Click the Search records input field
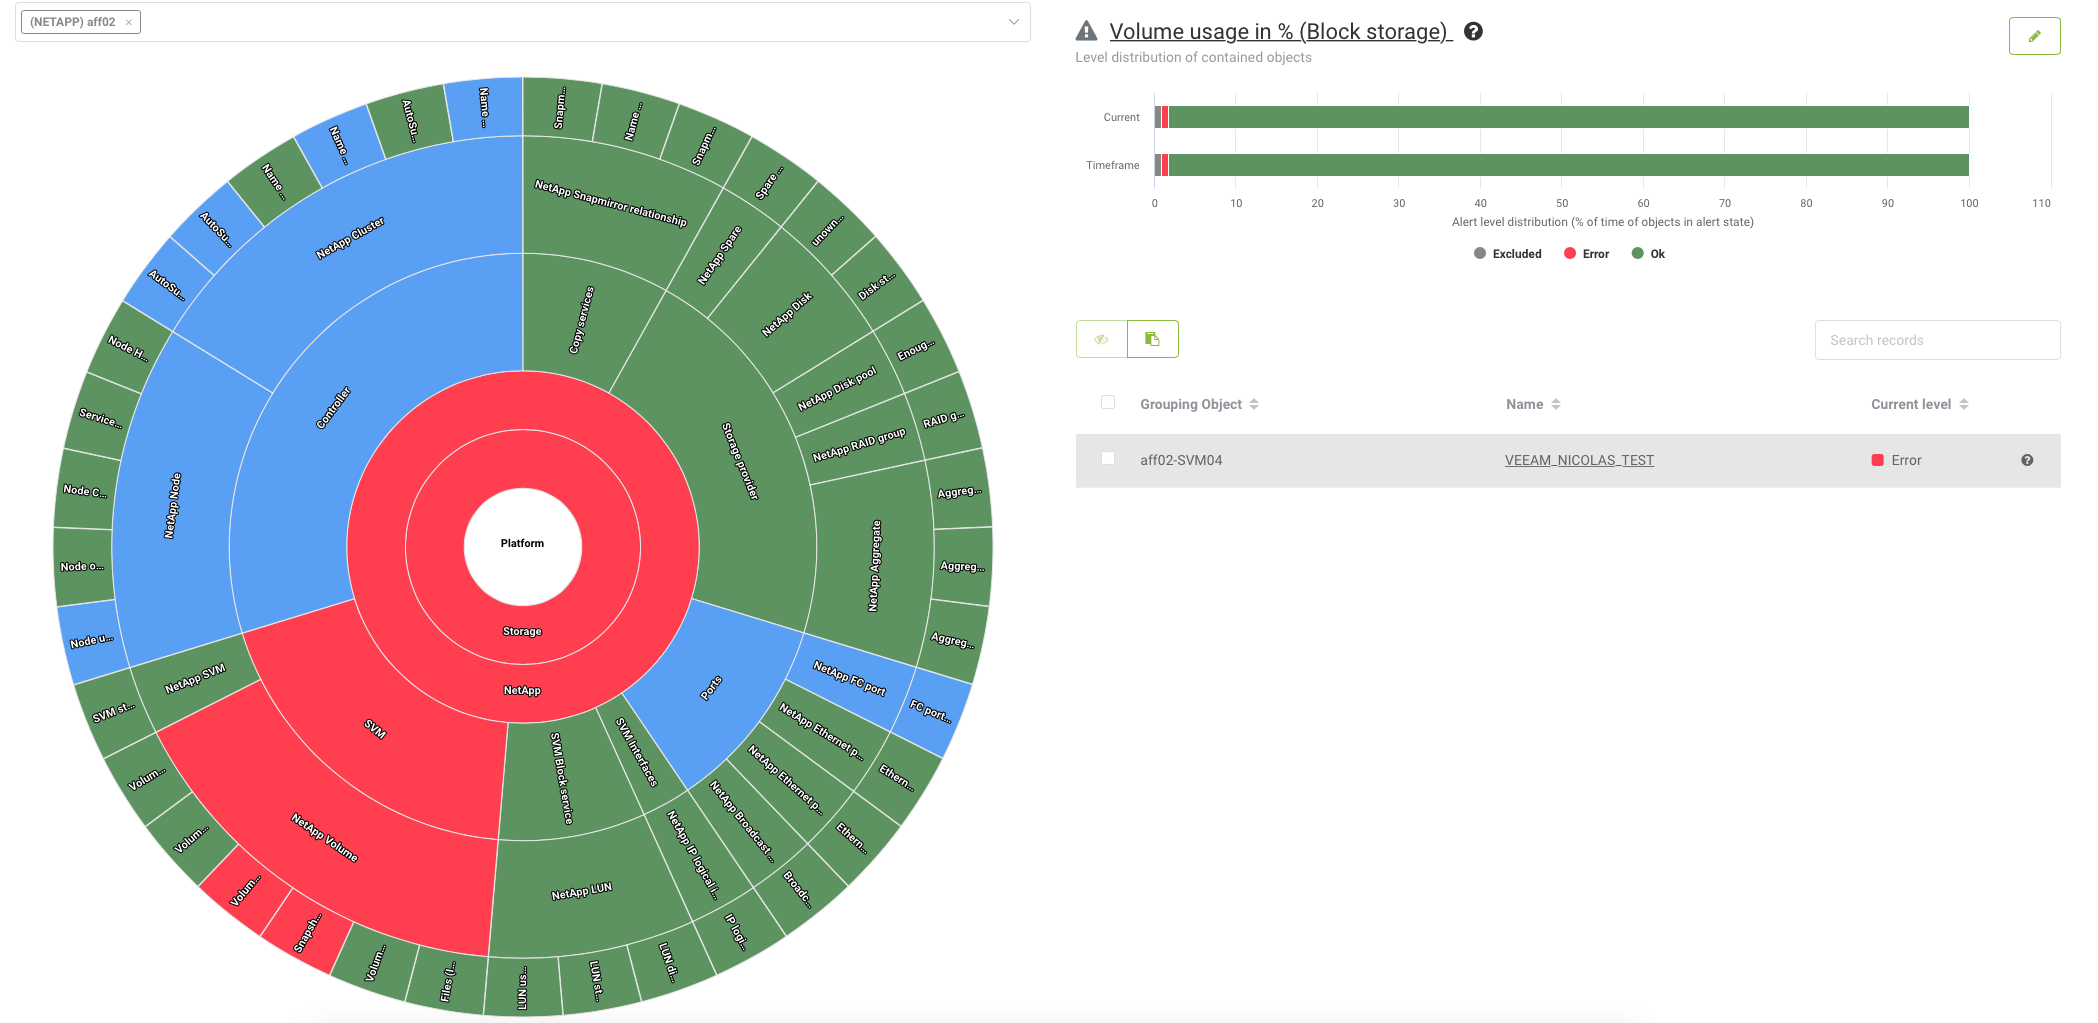This screenshot has width=2098, height=1023. 1936,340
